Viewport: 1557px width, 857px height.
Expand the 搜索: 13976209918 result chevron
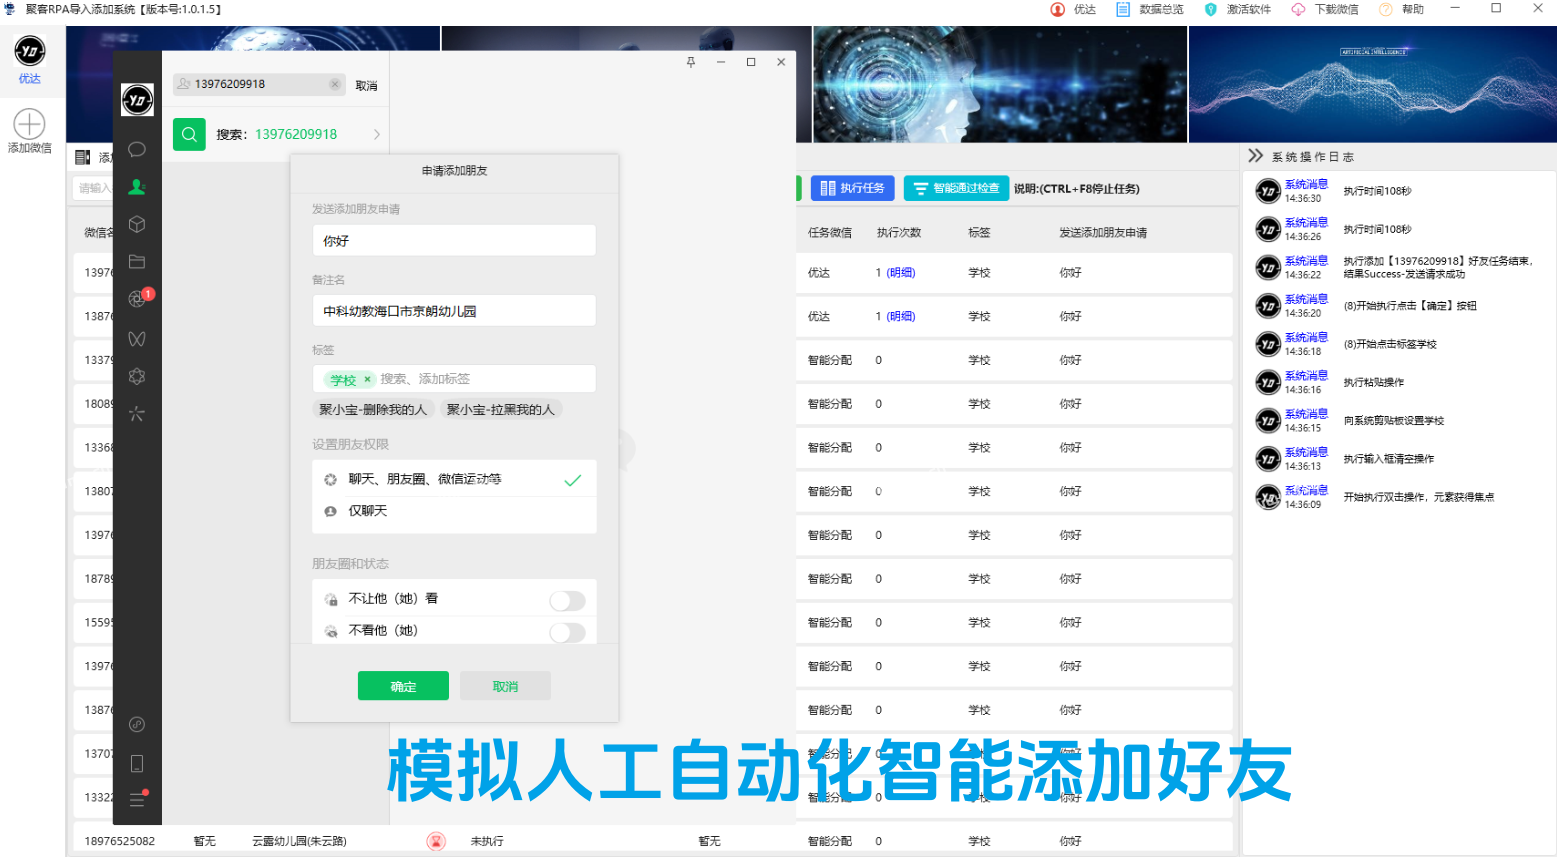point(377,134)
